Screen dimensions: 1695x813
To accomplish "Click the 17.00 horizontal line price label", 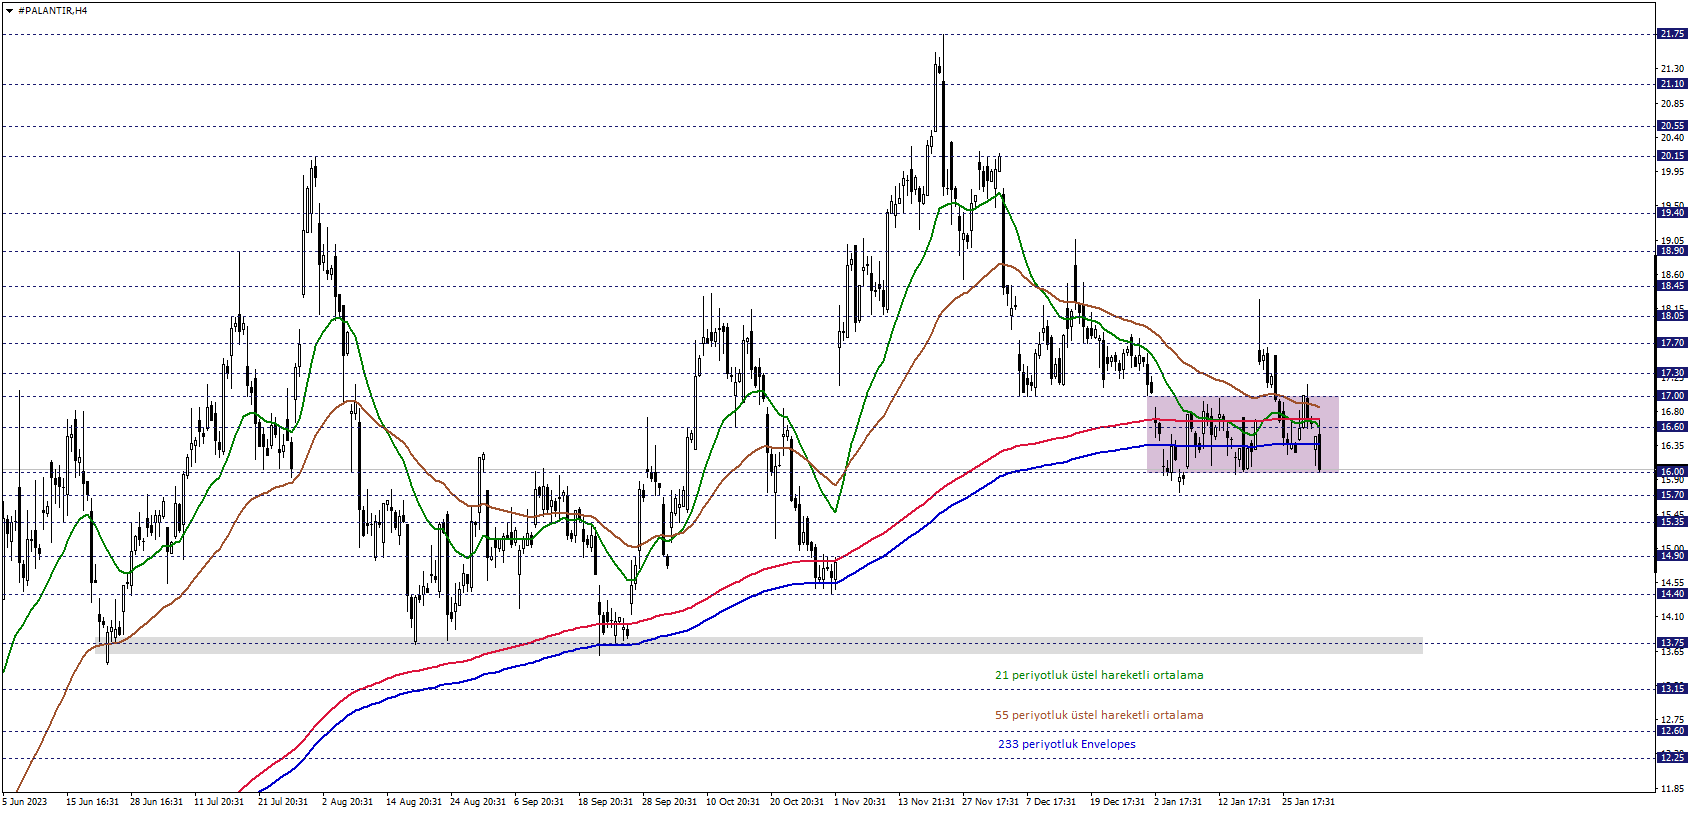I will 1672,396.
